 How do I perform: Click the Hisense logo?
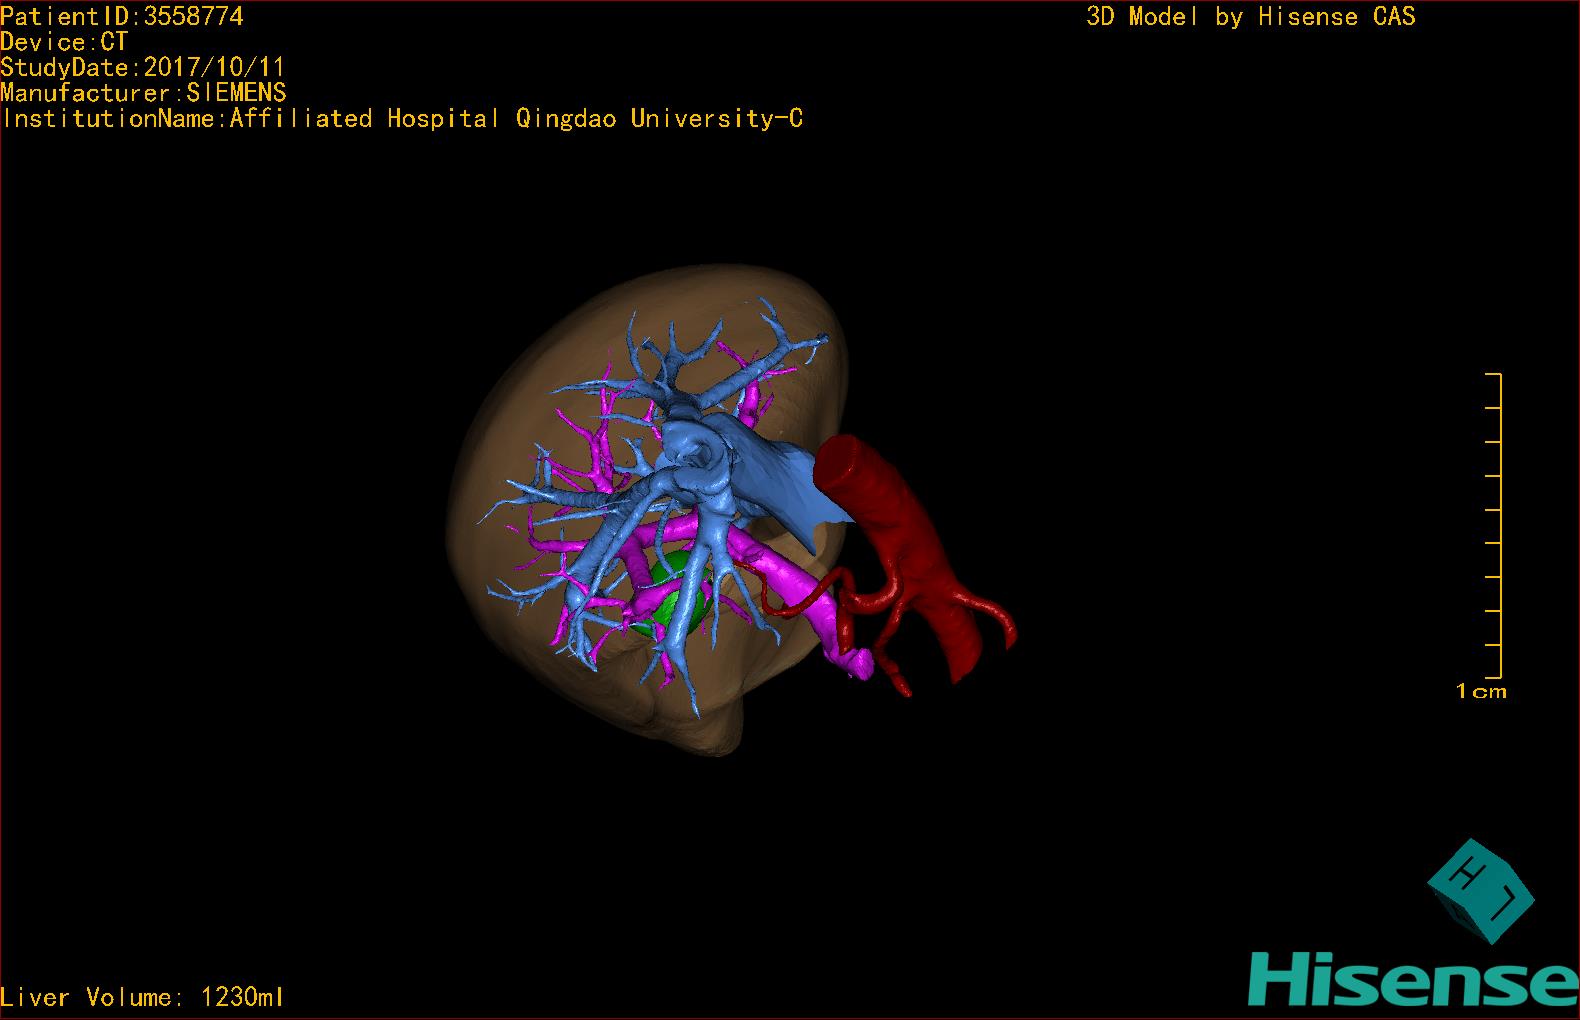(1413, 979)
